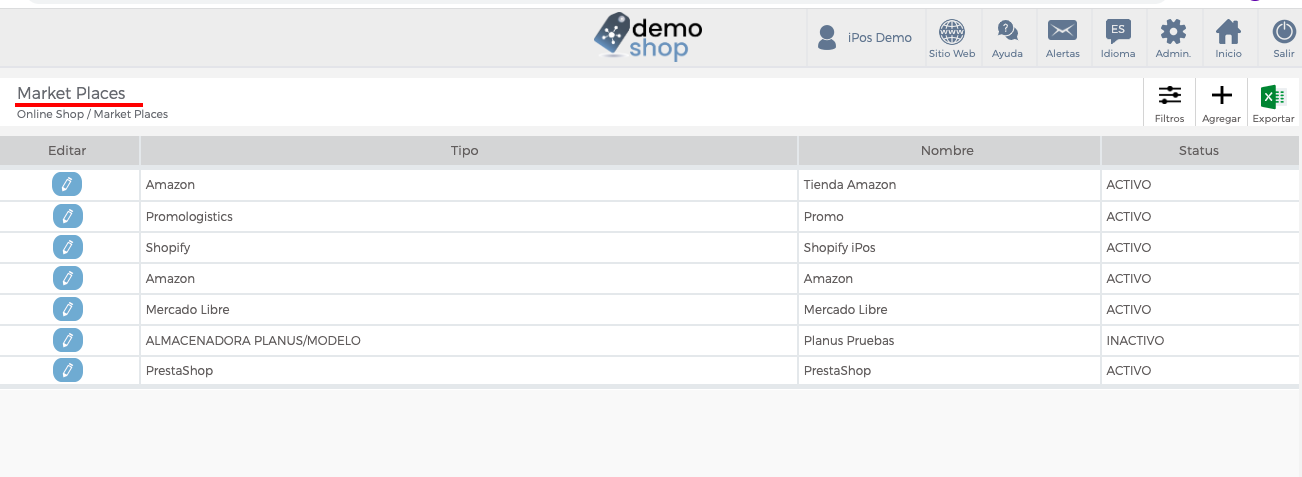Select the Planus Pruebas name cell
This screenshot has height=477, width=1302.
click(x=949, y=340)
